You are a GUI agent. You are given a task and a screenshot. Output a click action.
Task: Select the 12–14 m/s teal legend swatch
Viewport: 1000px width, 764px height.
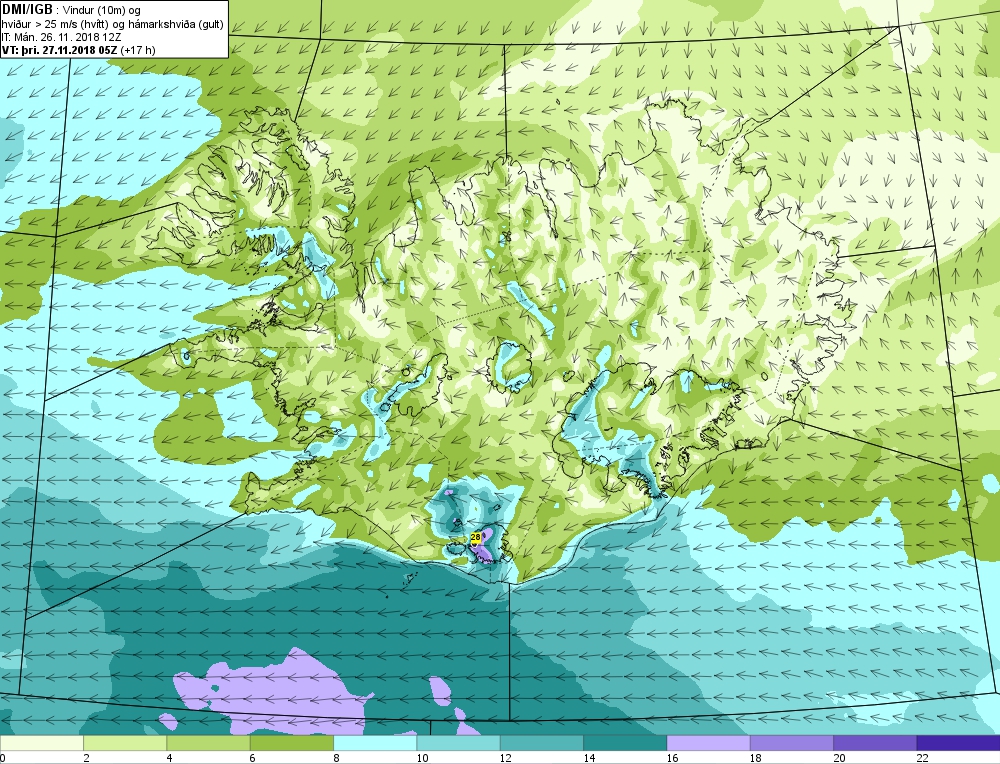[542, 743]
